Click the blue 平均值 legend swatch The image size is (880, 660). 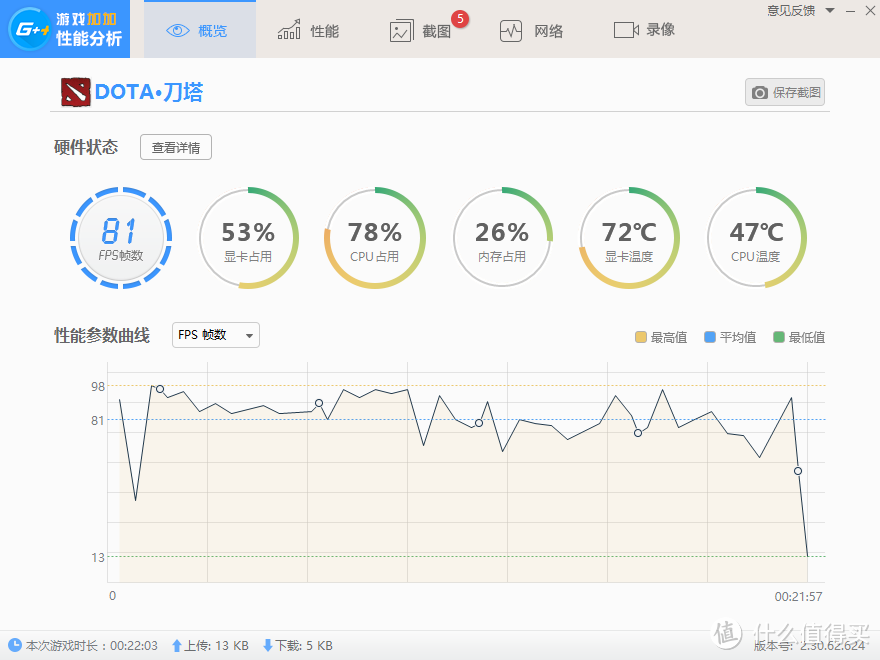pyautogui.click(x=710, y=337)
